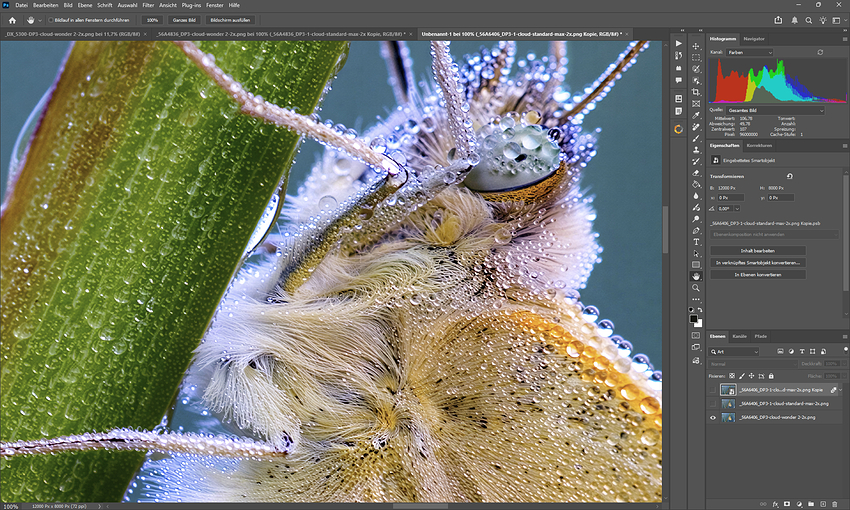This screenshot has width=850, height=510.
Task: Click the Home icon in options bar
Action: [12, 20]
